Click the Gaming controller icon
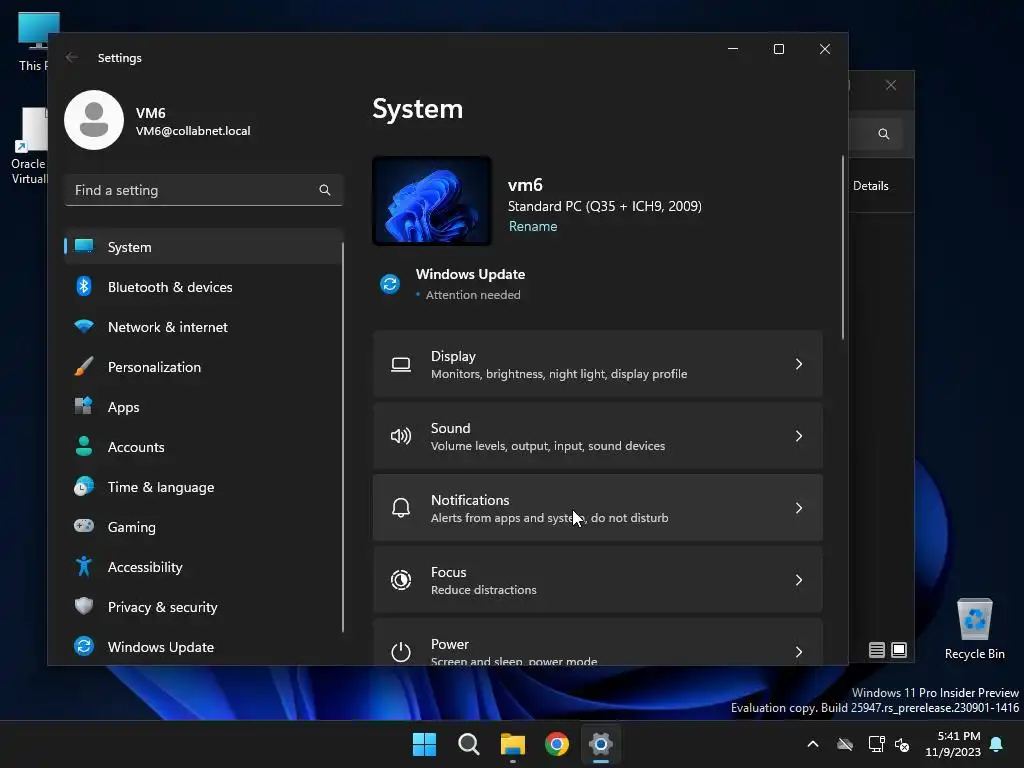1024x768 pixels. point(84,526)
